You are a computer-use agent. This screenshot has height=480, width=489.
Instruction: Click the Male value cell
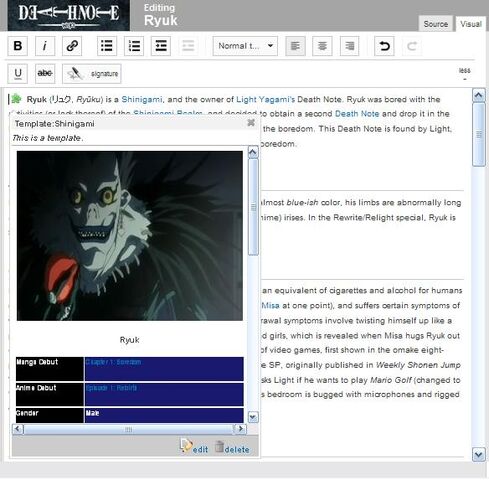(164, 416)
